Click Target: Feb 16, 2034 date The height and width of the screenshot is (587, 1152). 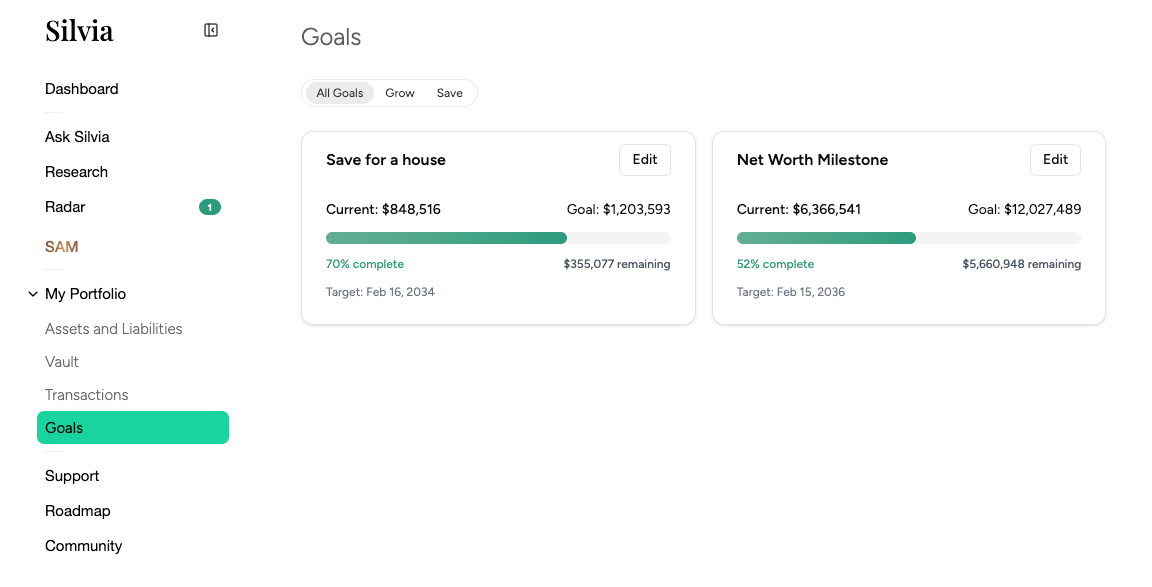coord(381,292)
